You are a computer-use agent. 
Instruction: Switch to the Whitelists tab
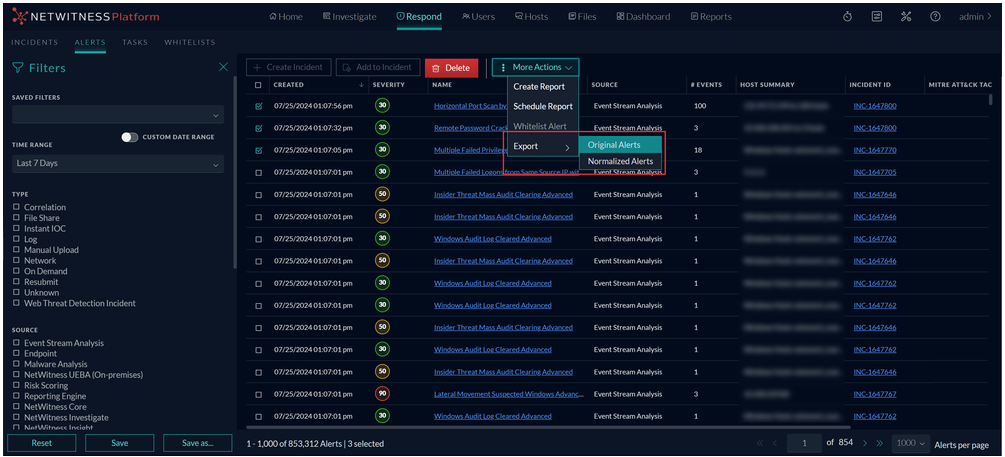pyautogui.click(x=190, y=42)
